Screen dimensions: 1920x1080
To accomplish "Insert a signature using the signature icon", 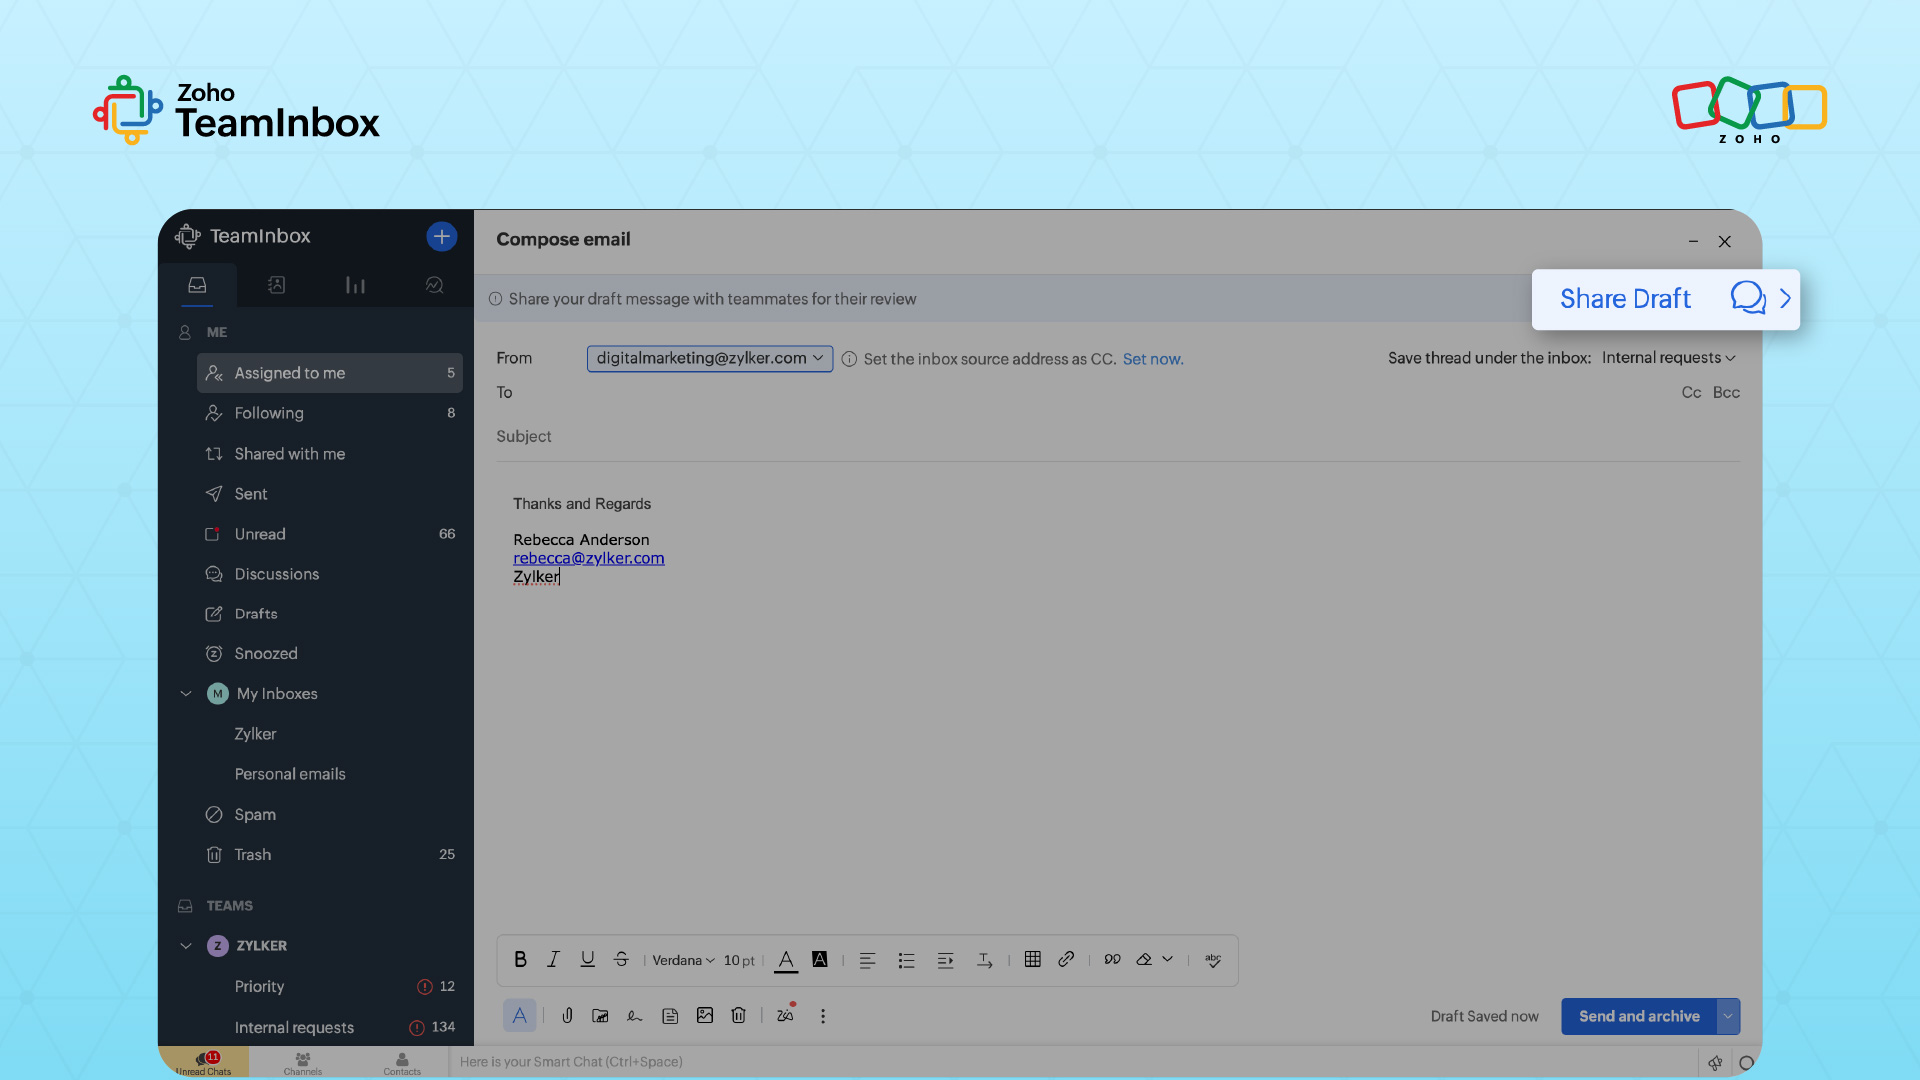I will coord(634,1016).
